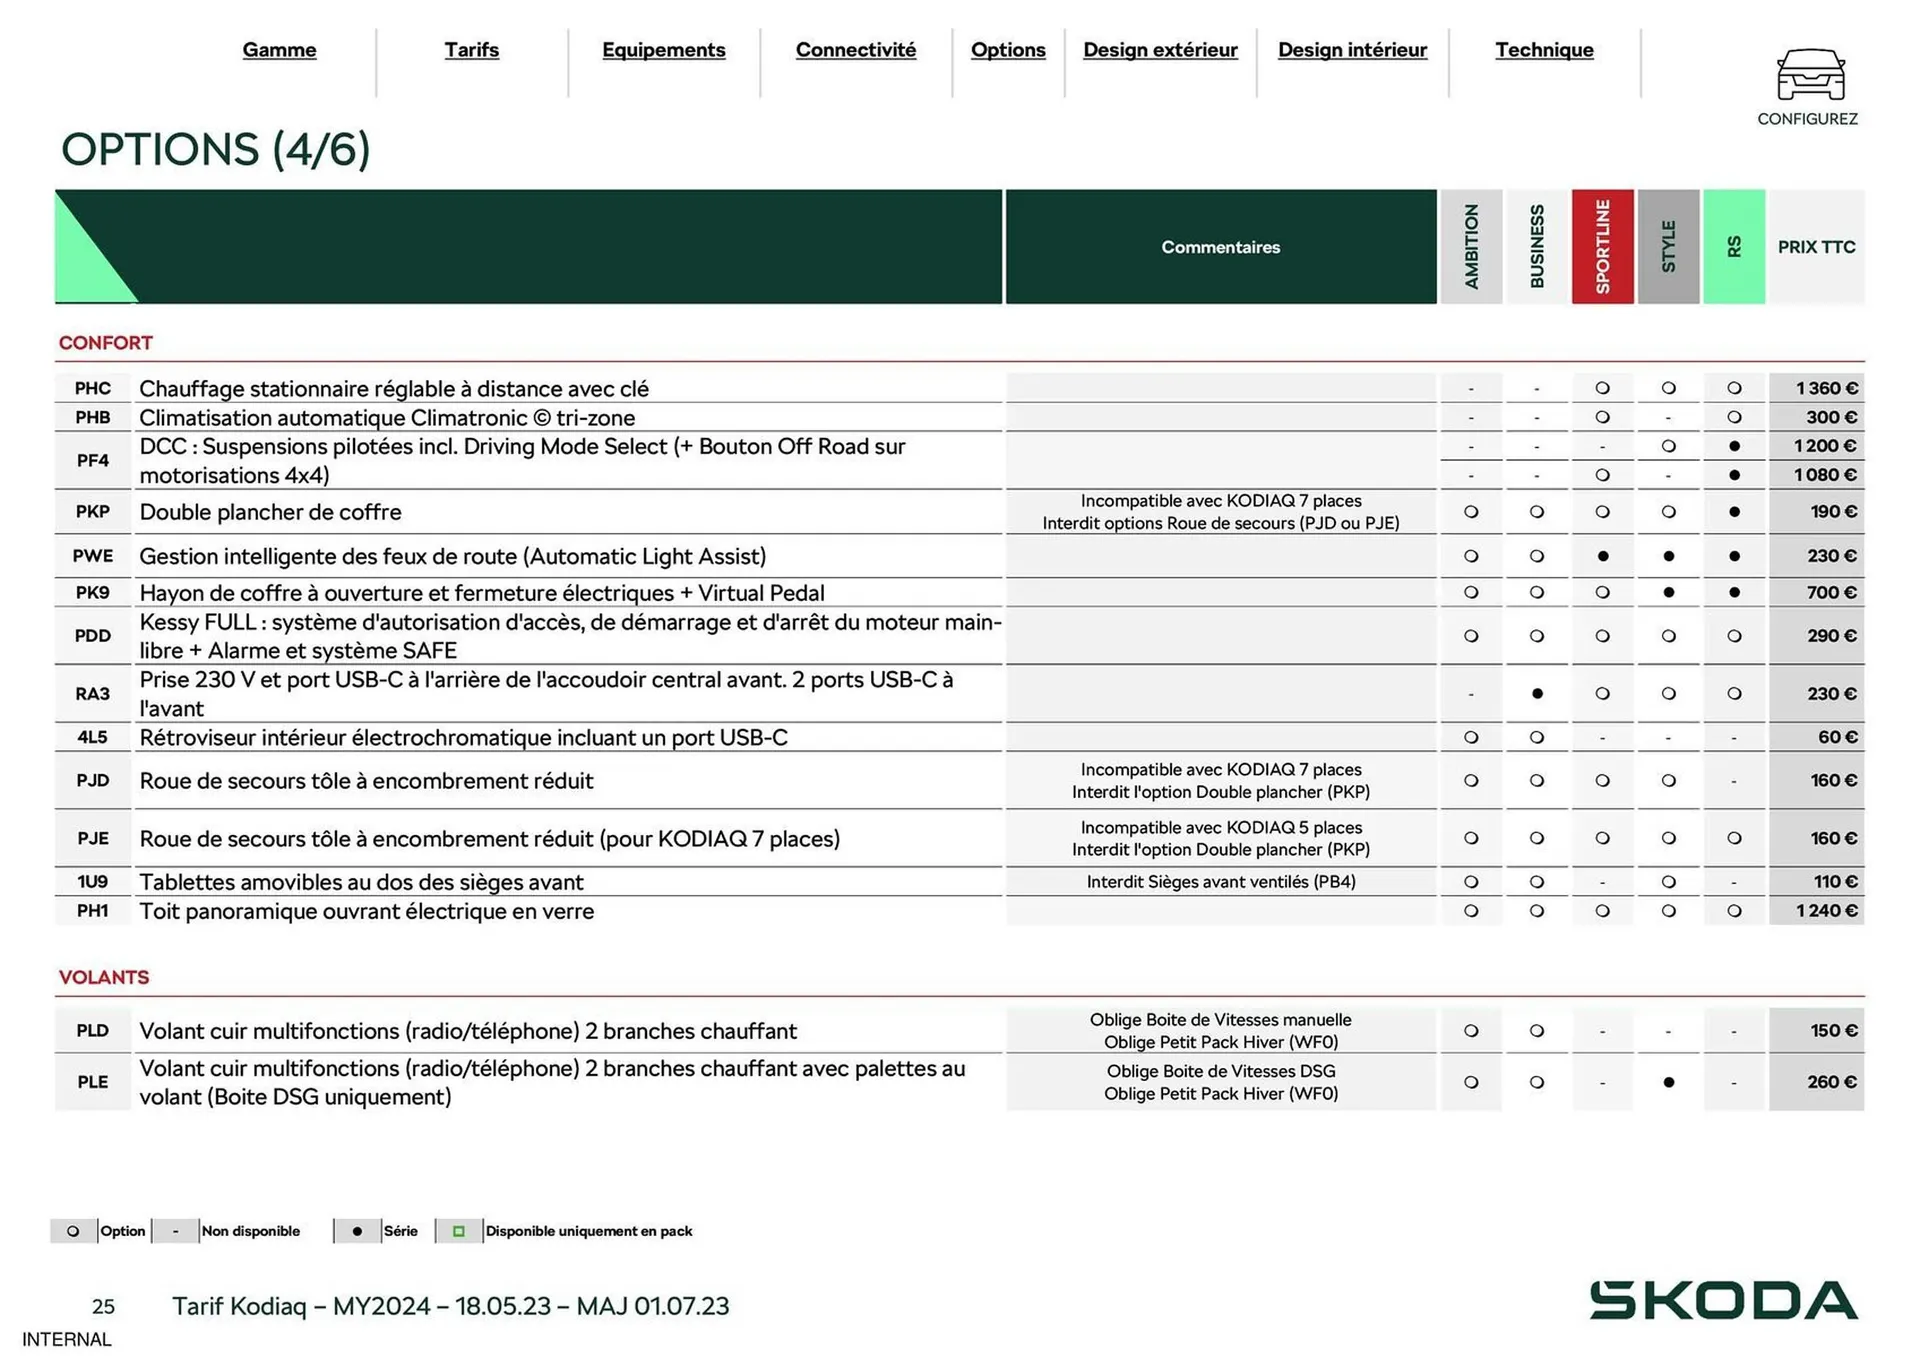This screenshot has width=1920, height=1358.
Task: Switch to the Tarifs section
Action: 471,50
